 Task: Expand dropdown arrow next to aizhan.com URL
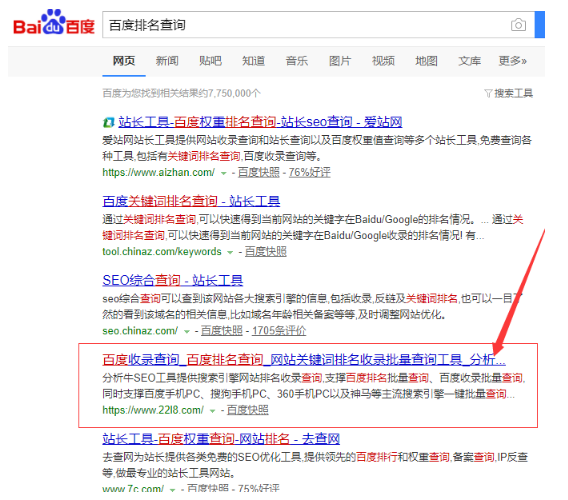tap(224, 173)
